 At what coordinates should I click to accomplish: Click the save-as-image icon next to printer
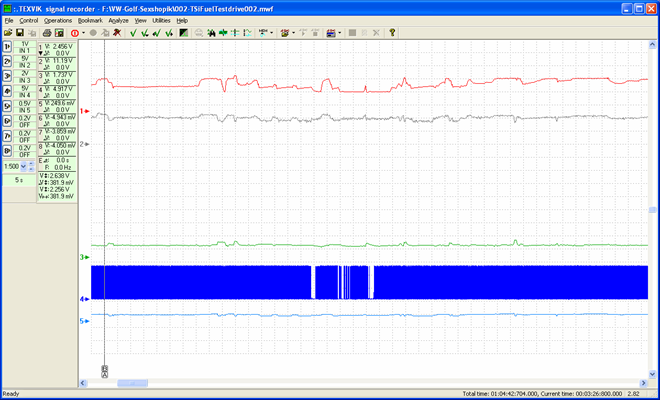click(59, 33)
